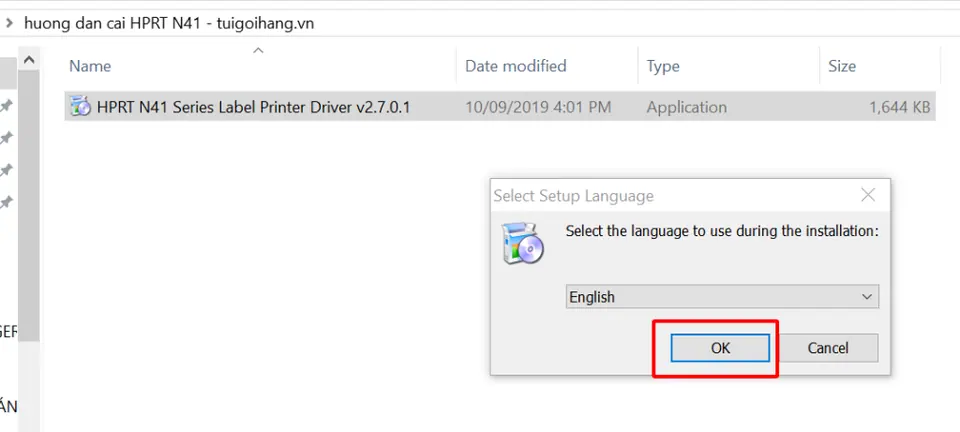Click Cancel in Select Setup Language dialog
Screen dimensions: 960x432
click(828, 348)
